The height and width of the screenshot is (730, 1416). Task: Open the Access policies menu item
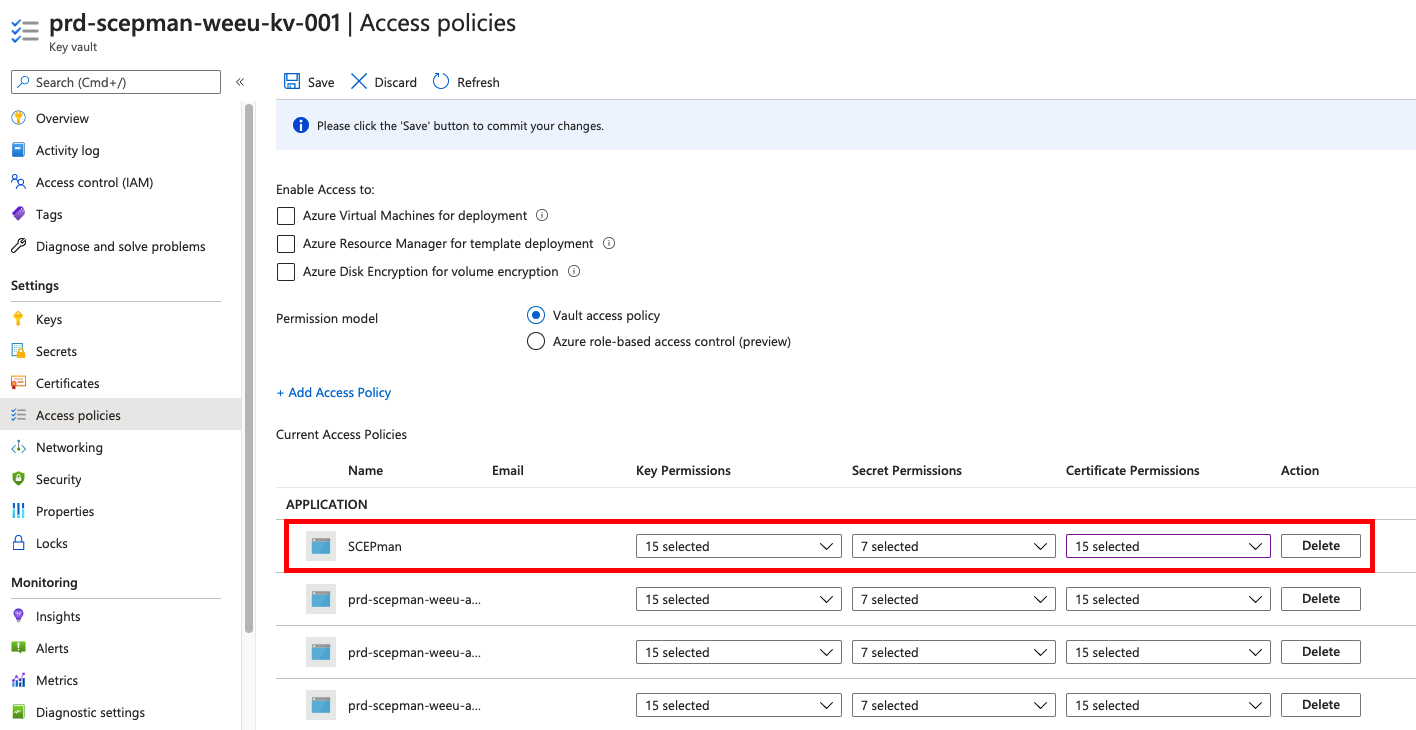tap(121, 415)
